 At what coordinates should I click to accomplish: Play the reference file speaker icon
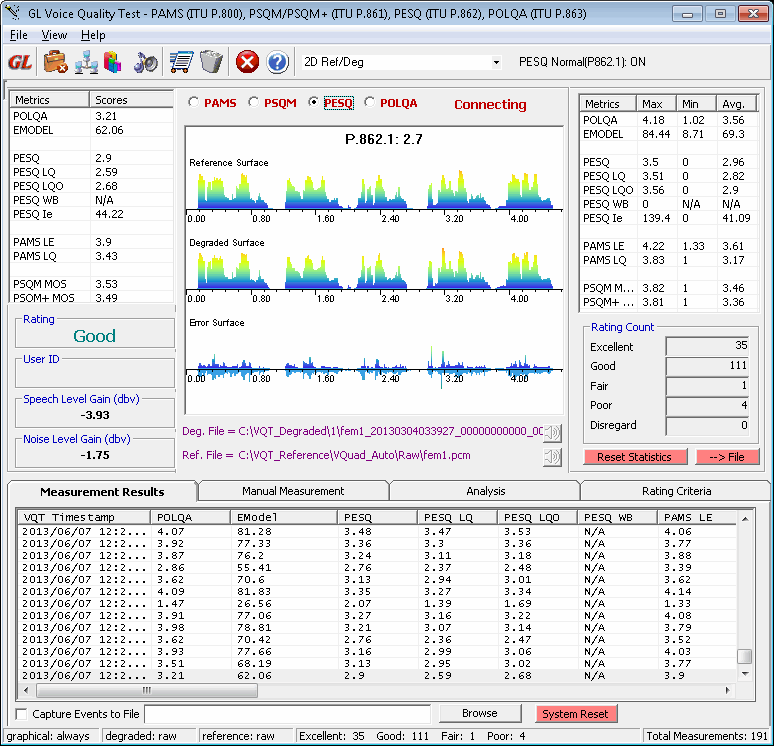[x=552, y=457]
